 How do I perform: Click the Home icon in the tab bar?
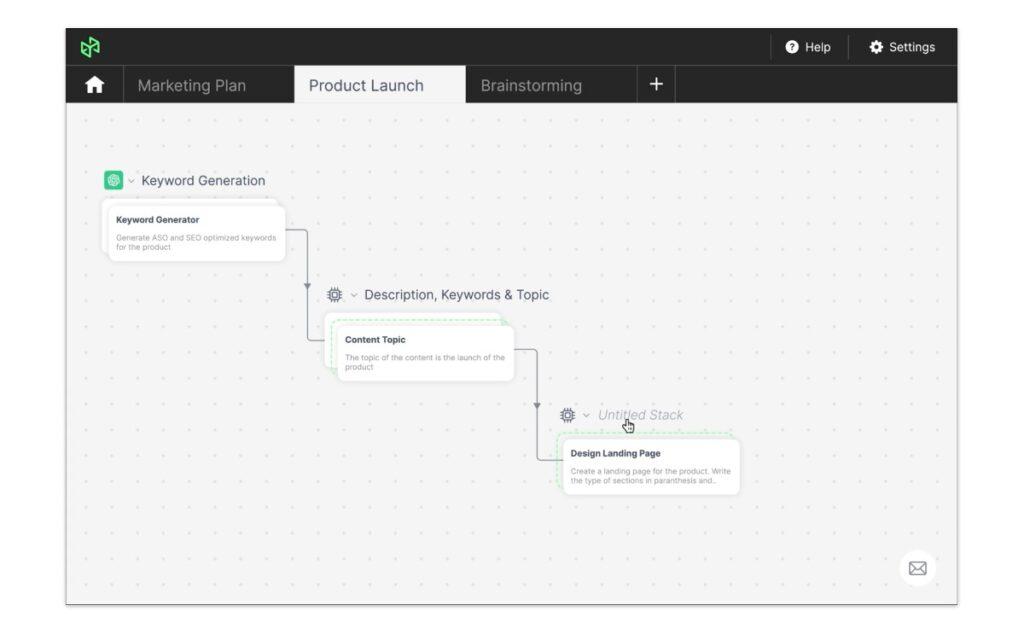pos(94,85)
